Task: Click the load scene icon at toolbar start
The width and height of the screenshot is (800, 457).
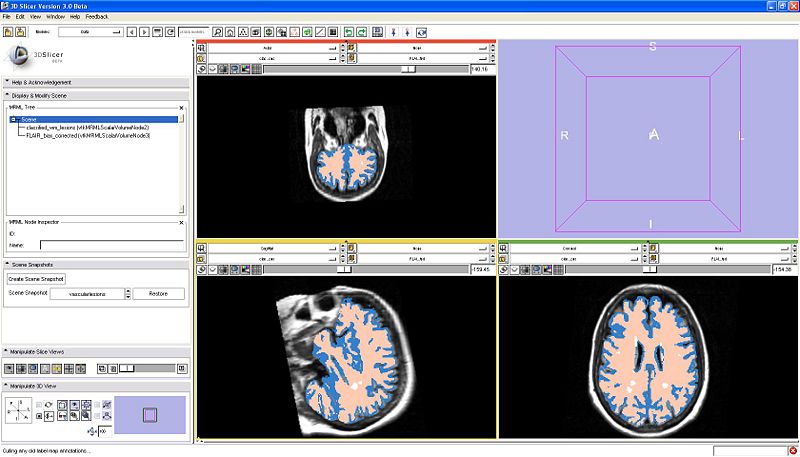Action: [x=7, y=32]
